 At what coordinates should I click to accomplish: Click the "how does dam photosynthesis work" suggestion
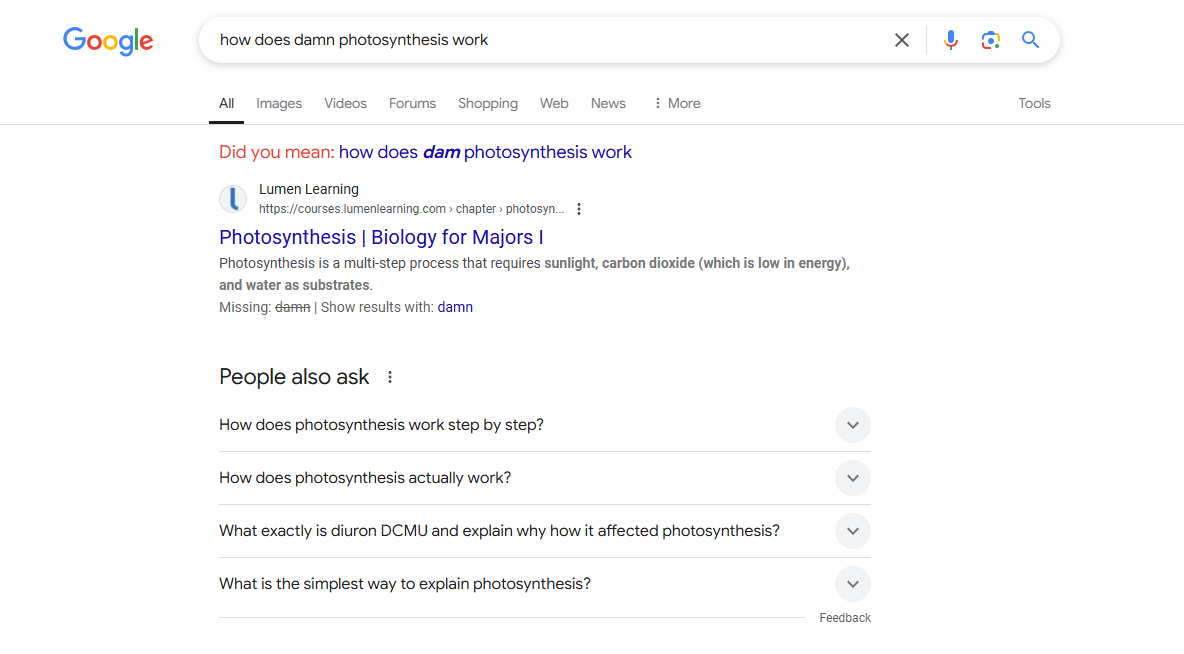click(485, 152)
